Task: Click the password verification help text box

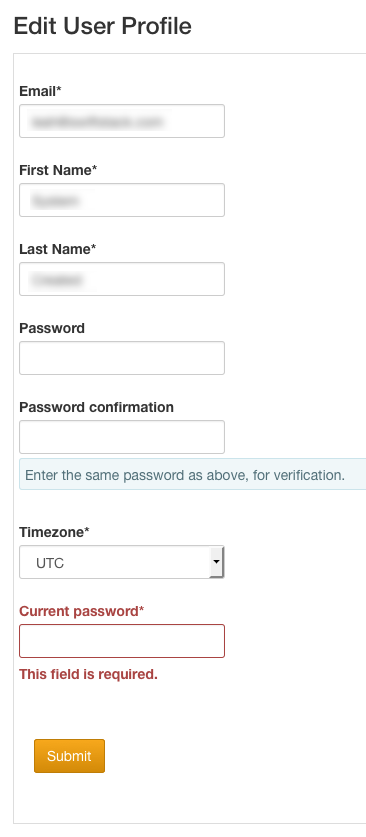Action: coord(193,475)
